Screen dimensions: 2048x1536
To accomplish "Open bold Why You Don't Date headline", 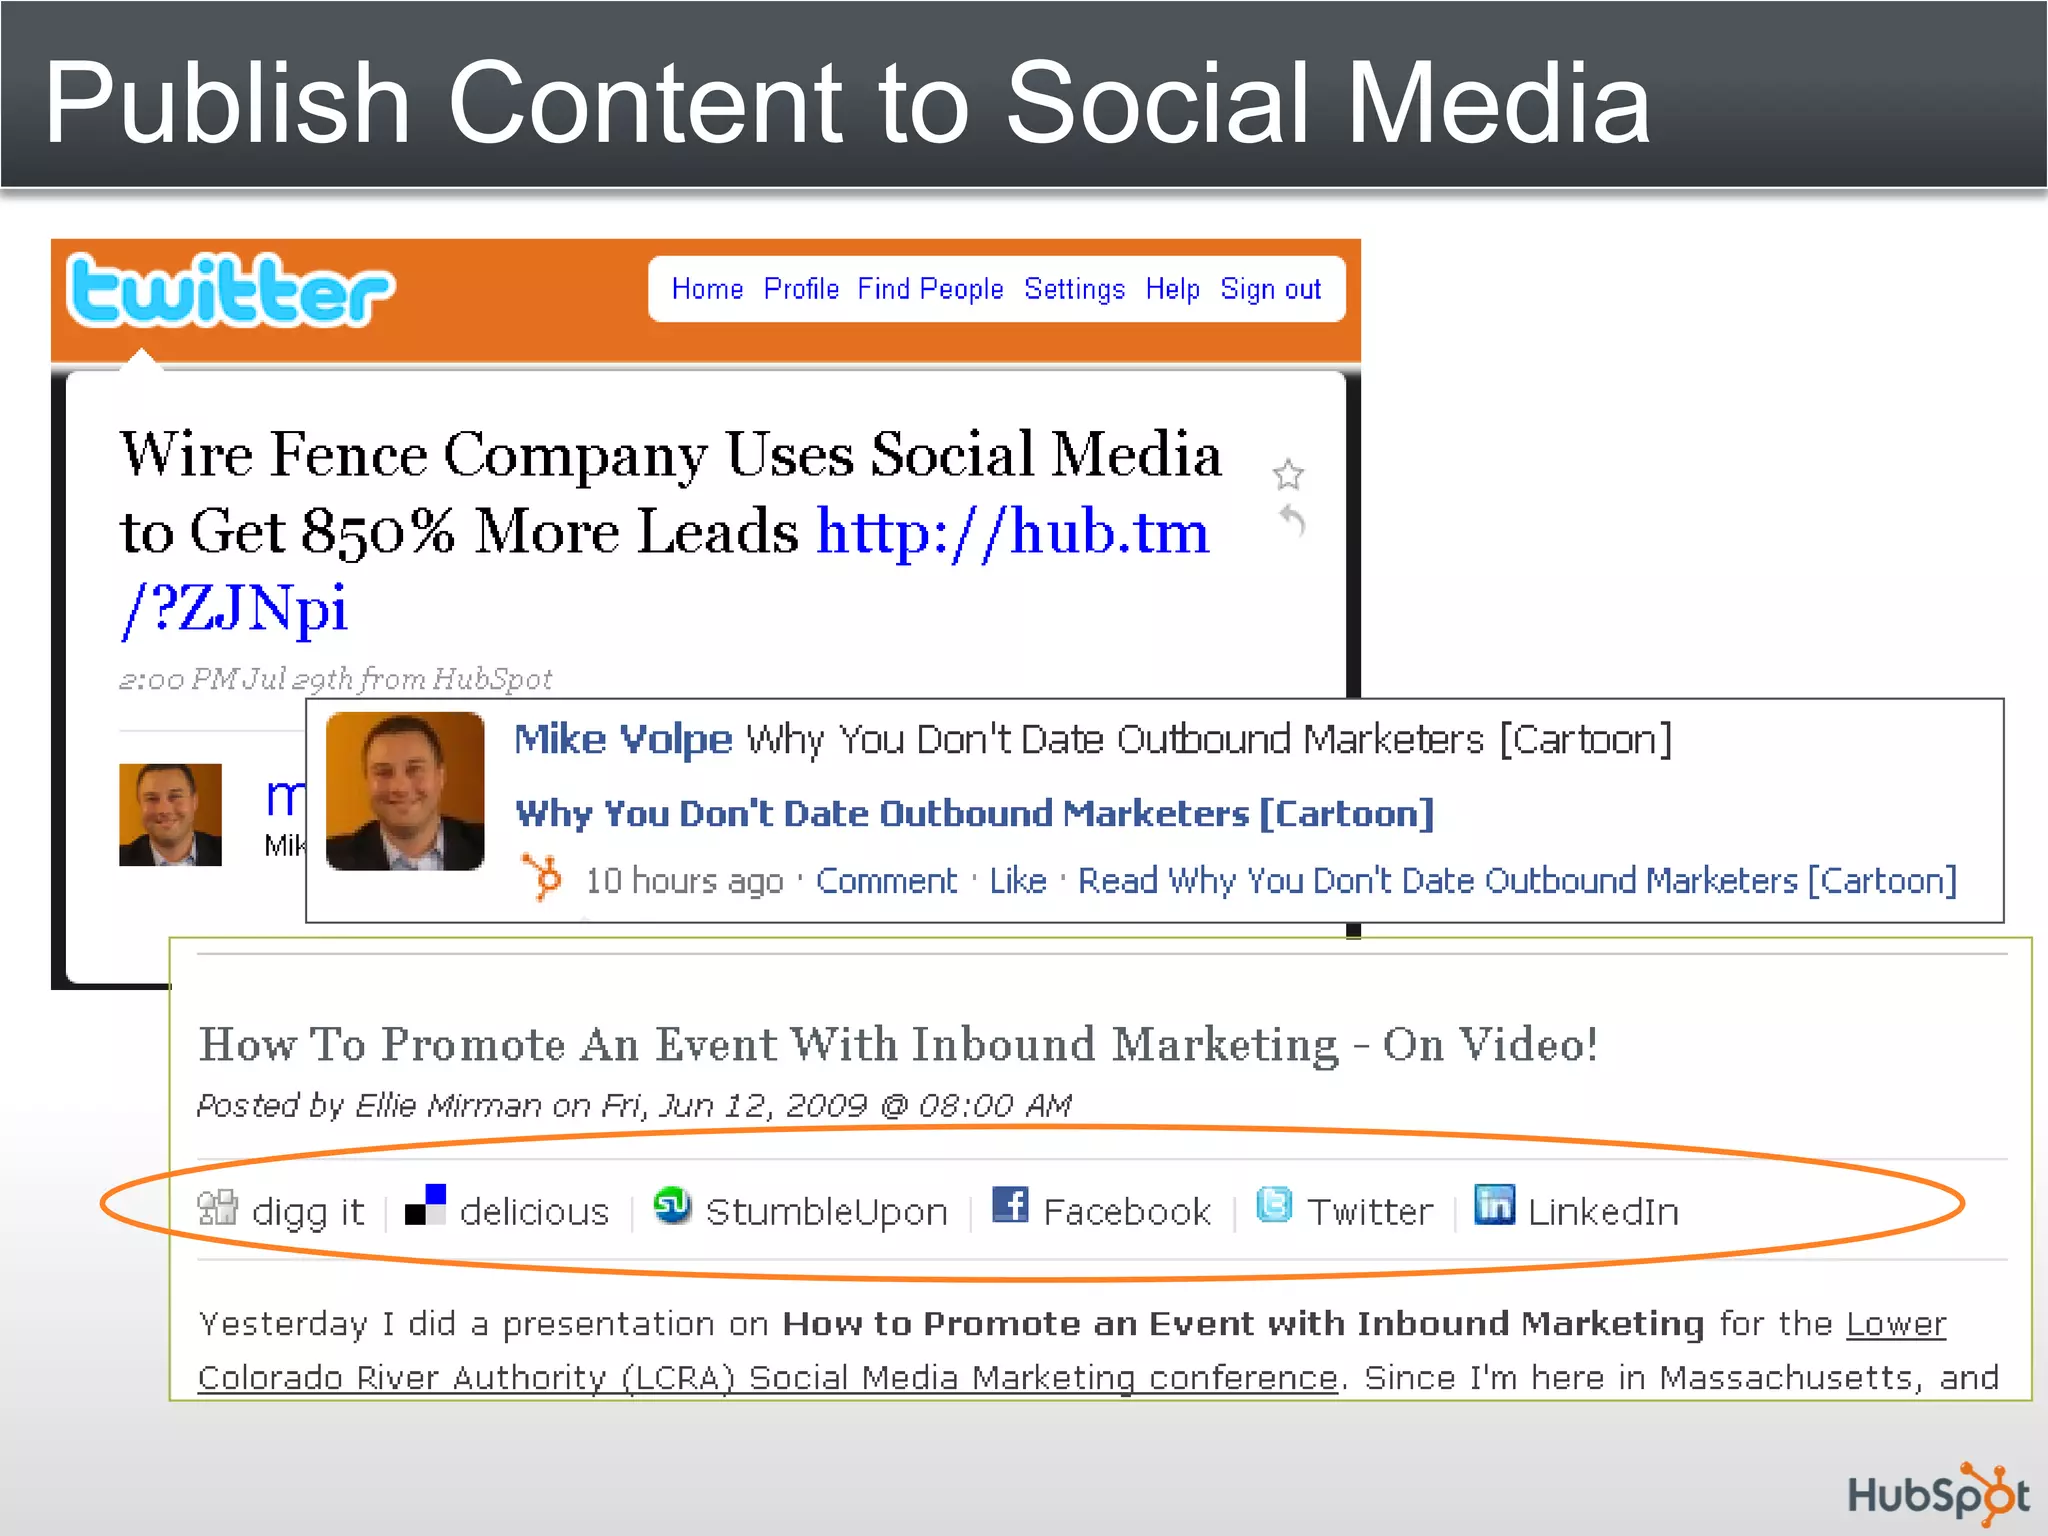I will 975,813.
